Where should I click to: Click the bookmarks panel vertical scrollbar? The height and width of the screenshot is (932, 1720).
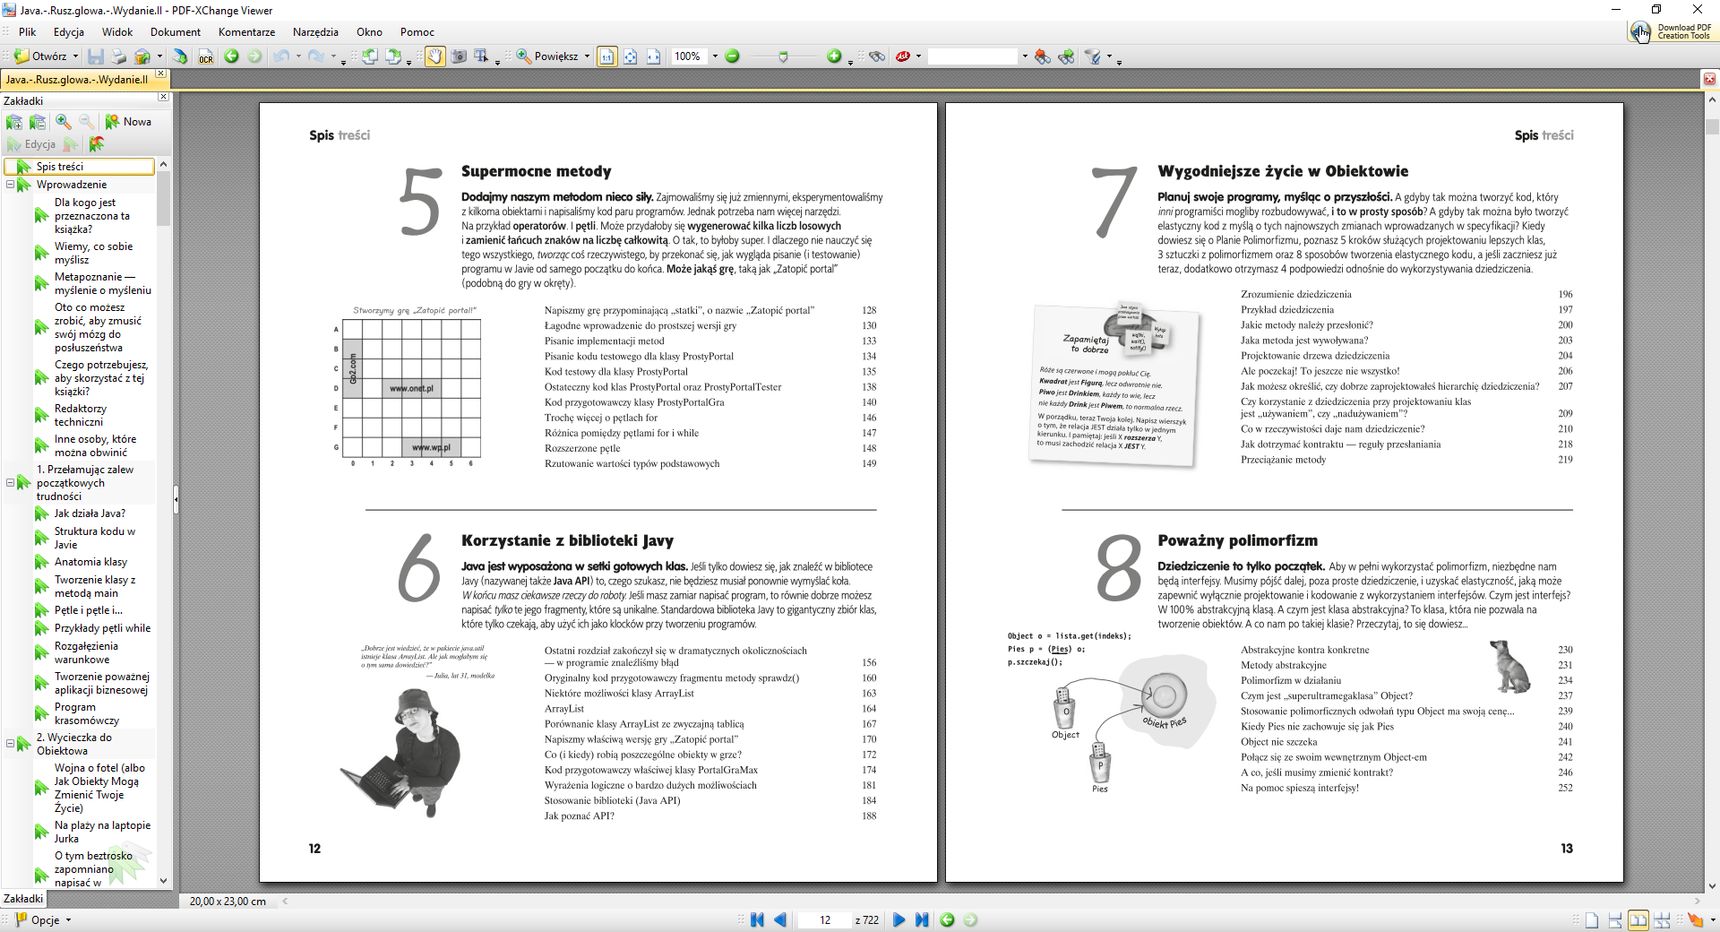coord(164,523)
